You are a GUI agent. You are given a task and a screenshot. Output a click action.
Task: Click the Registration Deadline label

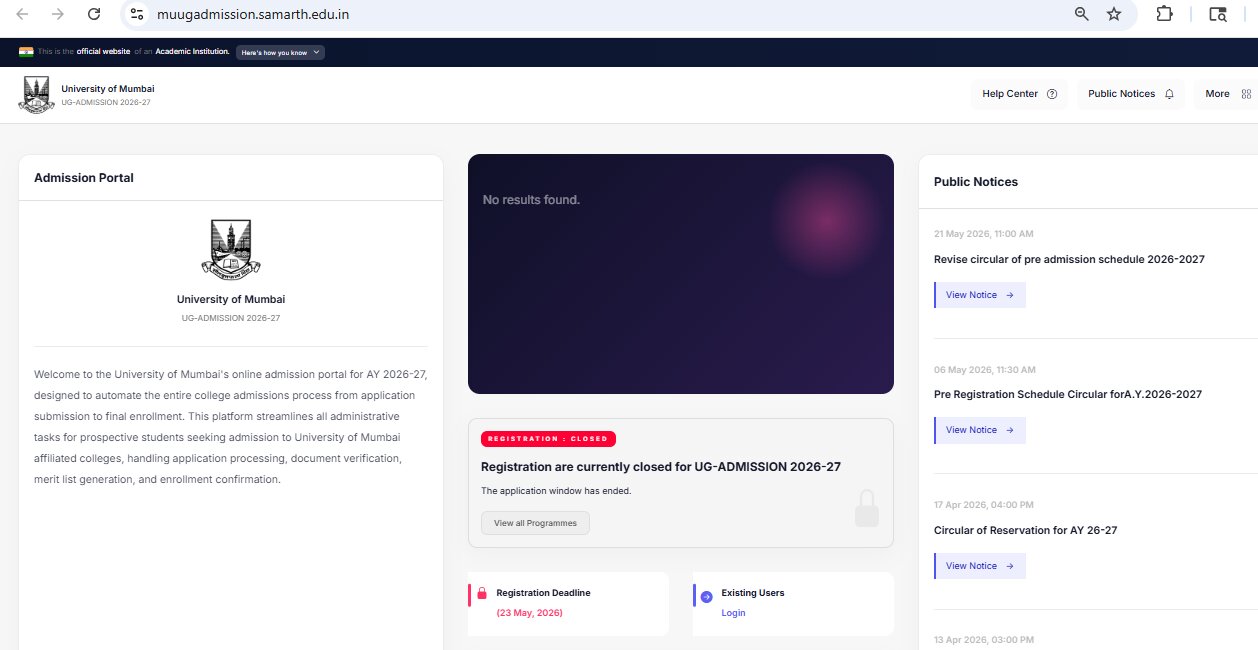pyautogui.click(x=543, y=593)
